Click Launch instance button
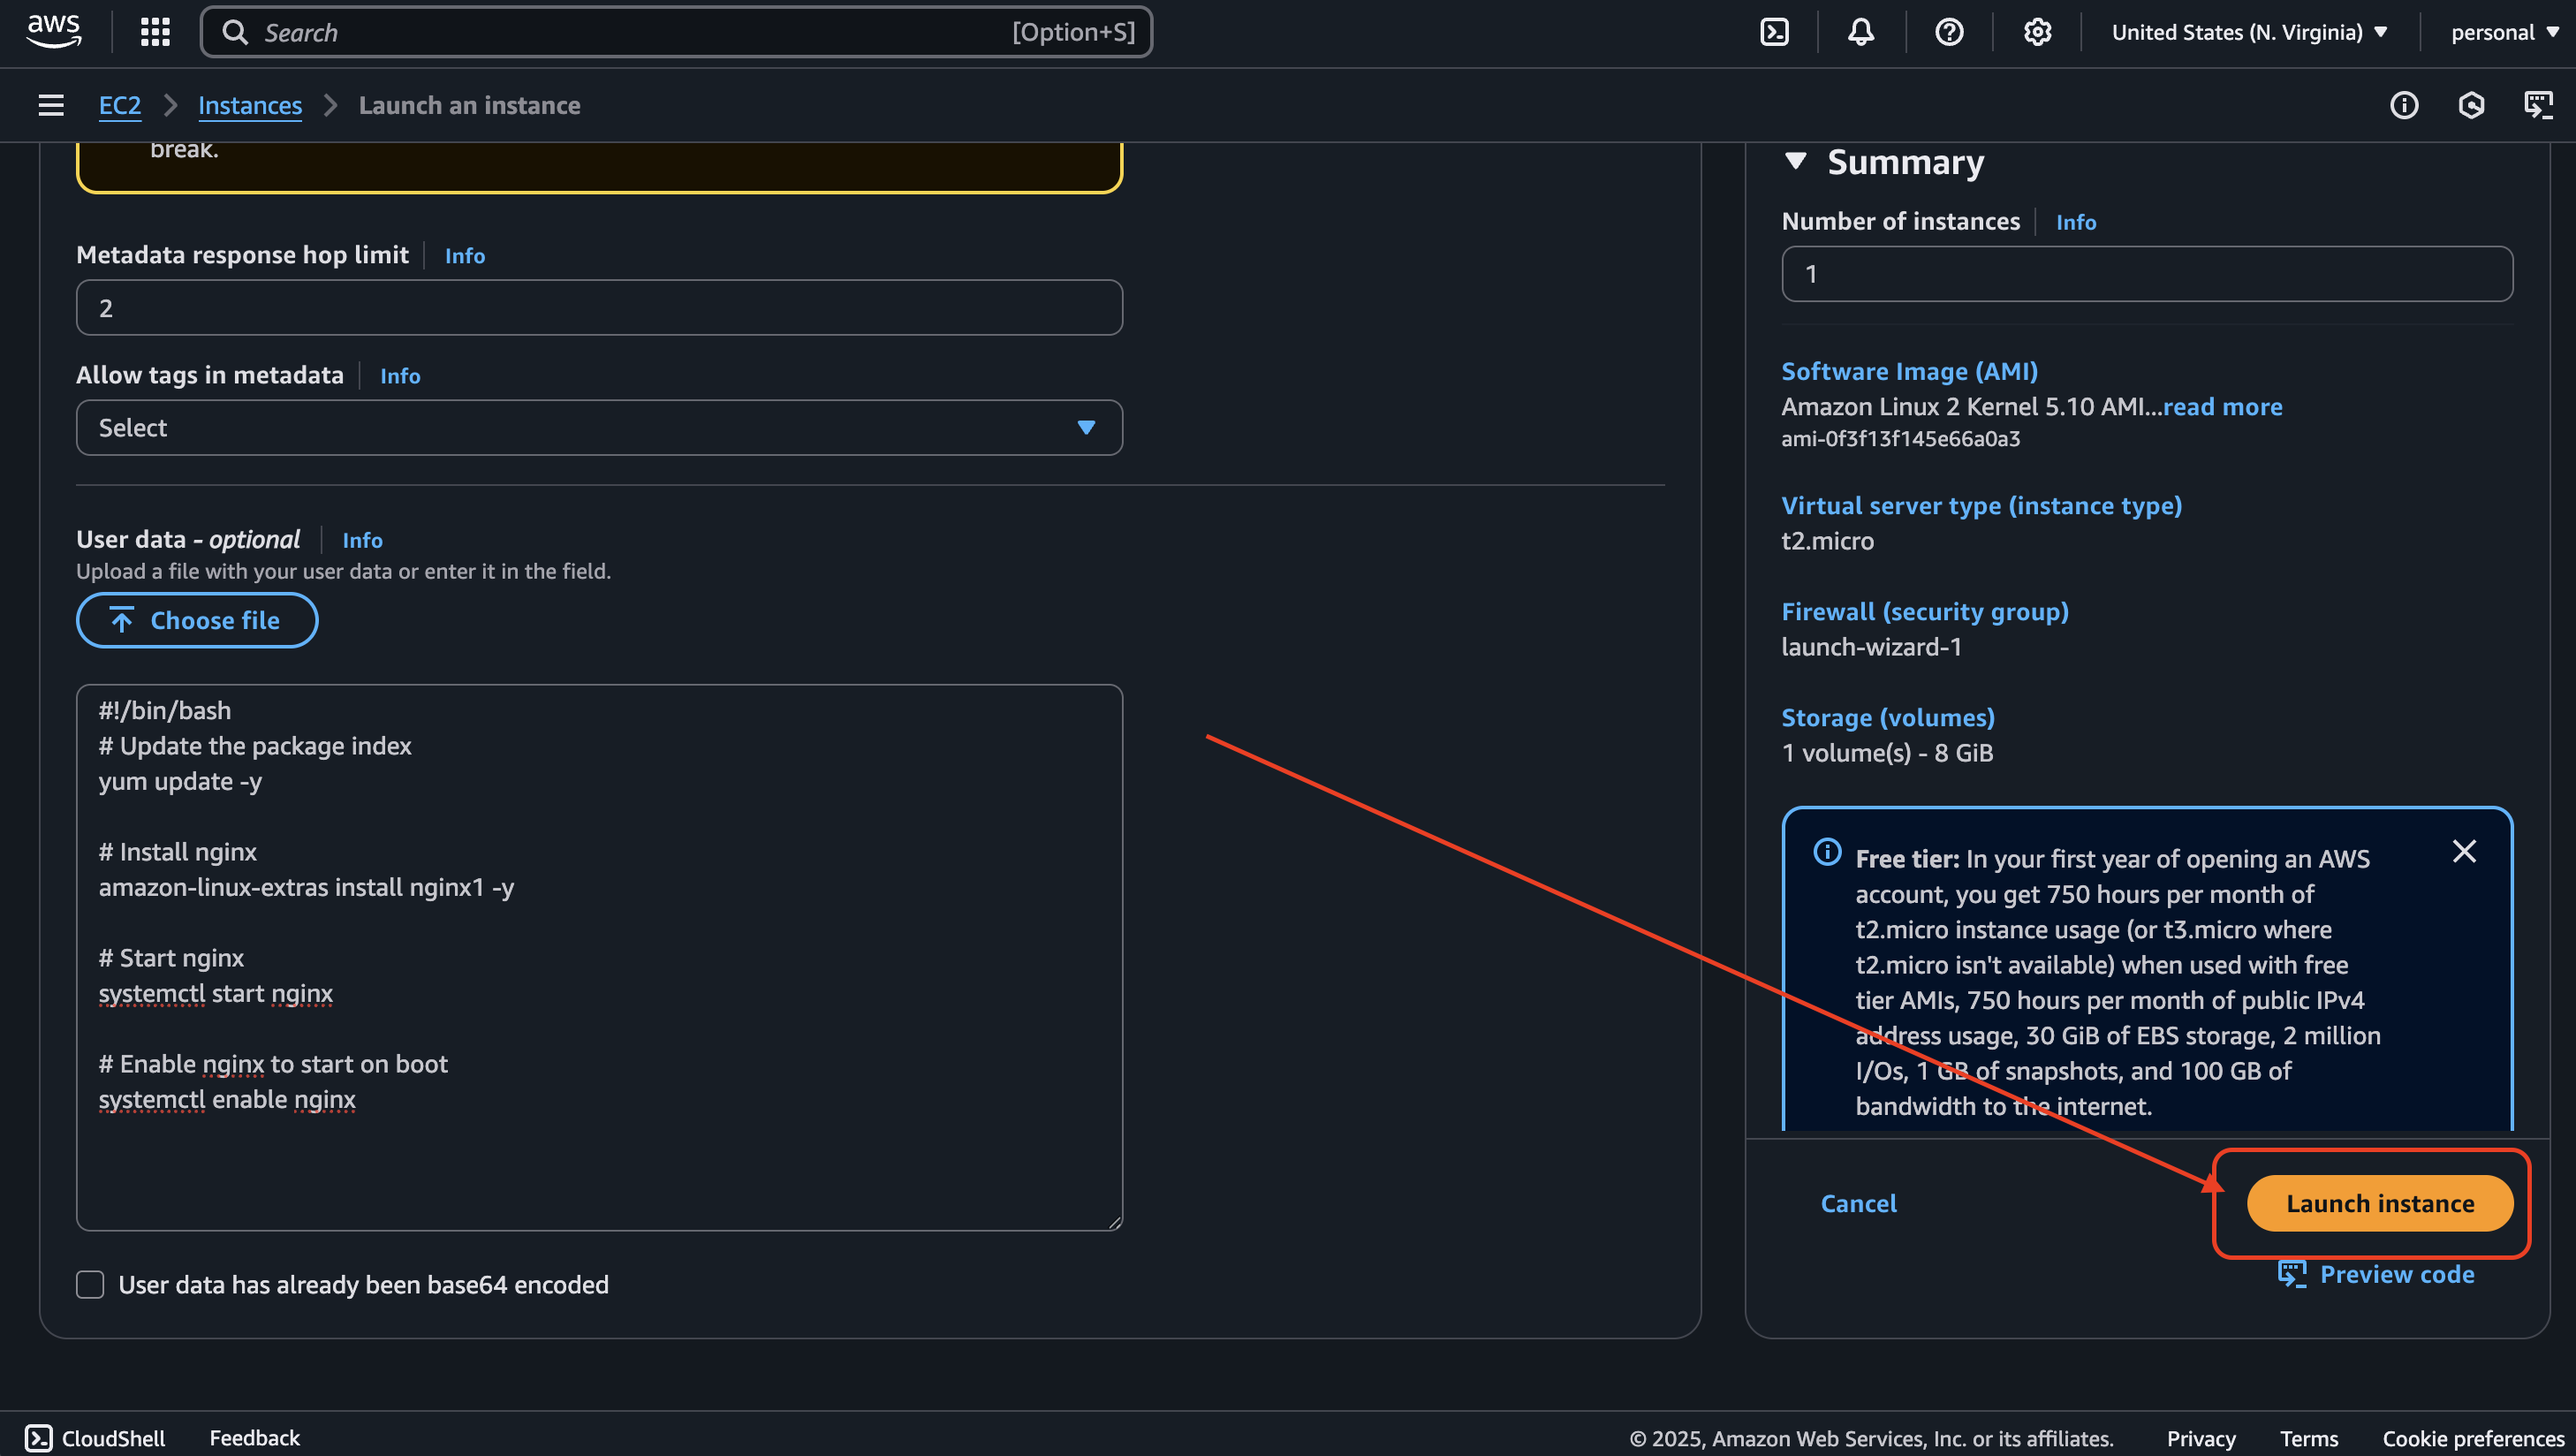The height and width of the screenshot is (1456, 2576). [x=2380, y=1203]
